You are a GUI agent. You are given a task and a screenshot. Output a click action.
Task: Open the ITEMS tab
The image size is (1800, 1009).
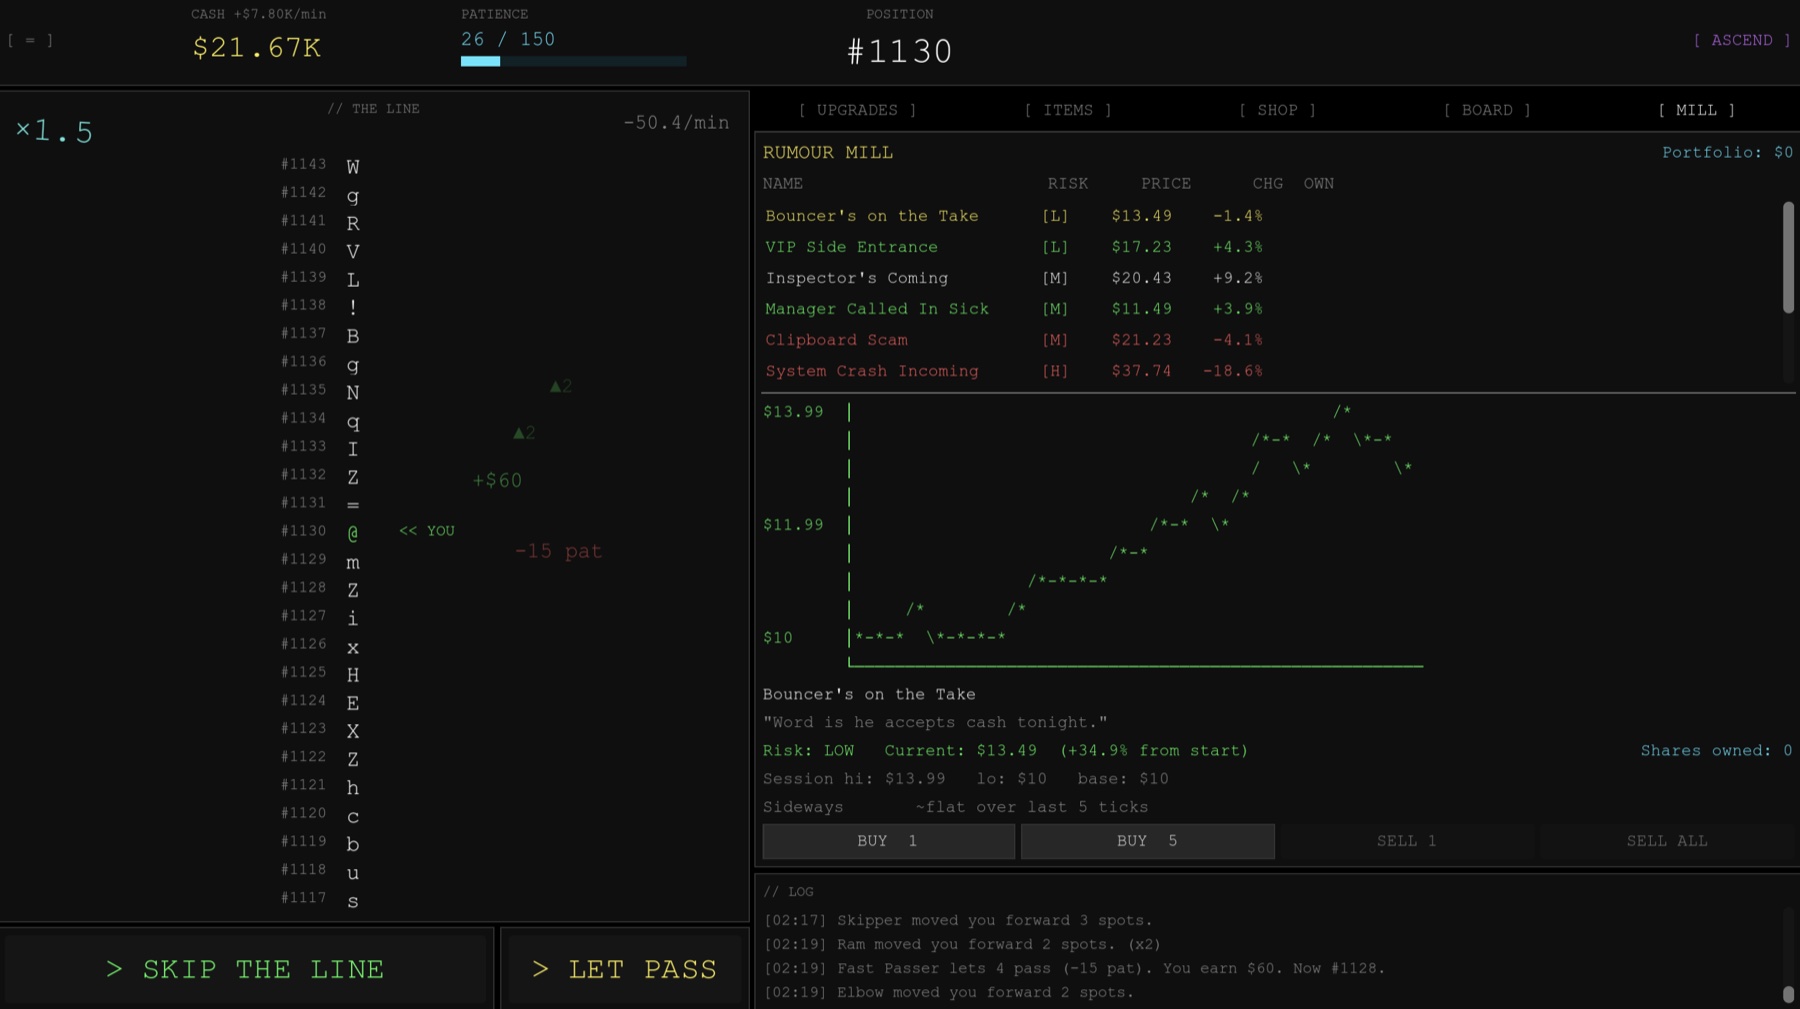1068,110
